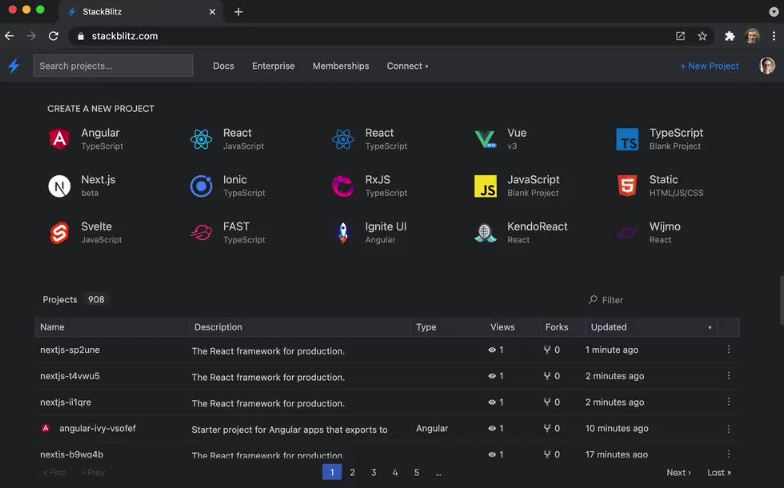This screenshot has height=488, width=784.
Task: Expand the Connect dropdown in navbar
Action: click(x=407, y=66)
